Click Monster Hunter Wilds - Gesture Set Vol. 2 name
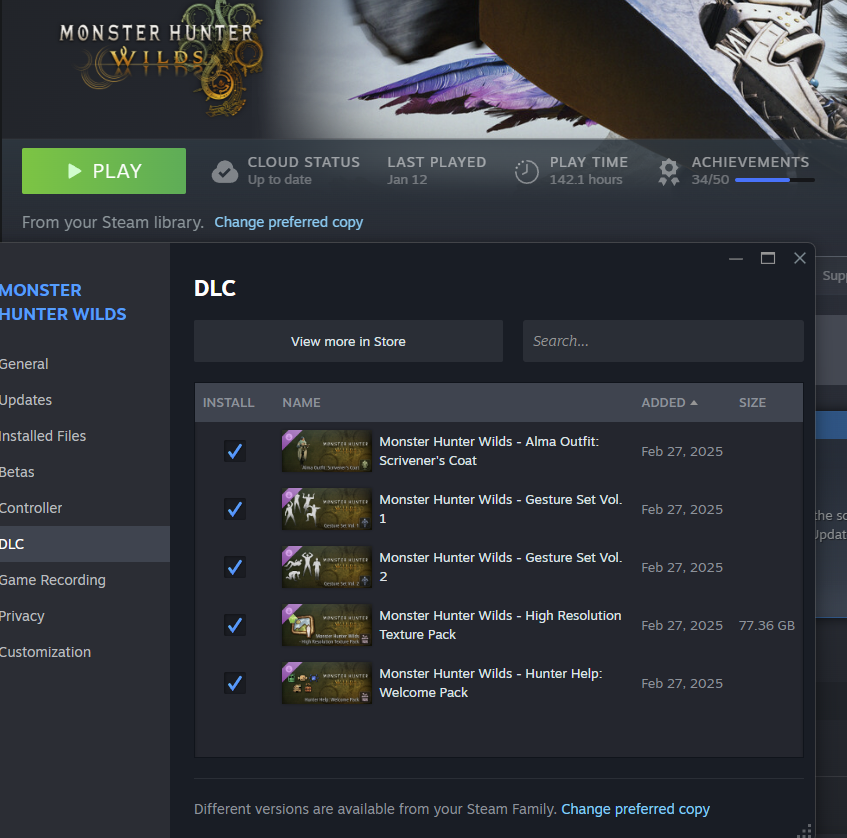Viewport: 847px width, 838px height. pos(501,567)
